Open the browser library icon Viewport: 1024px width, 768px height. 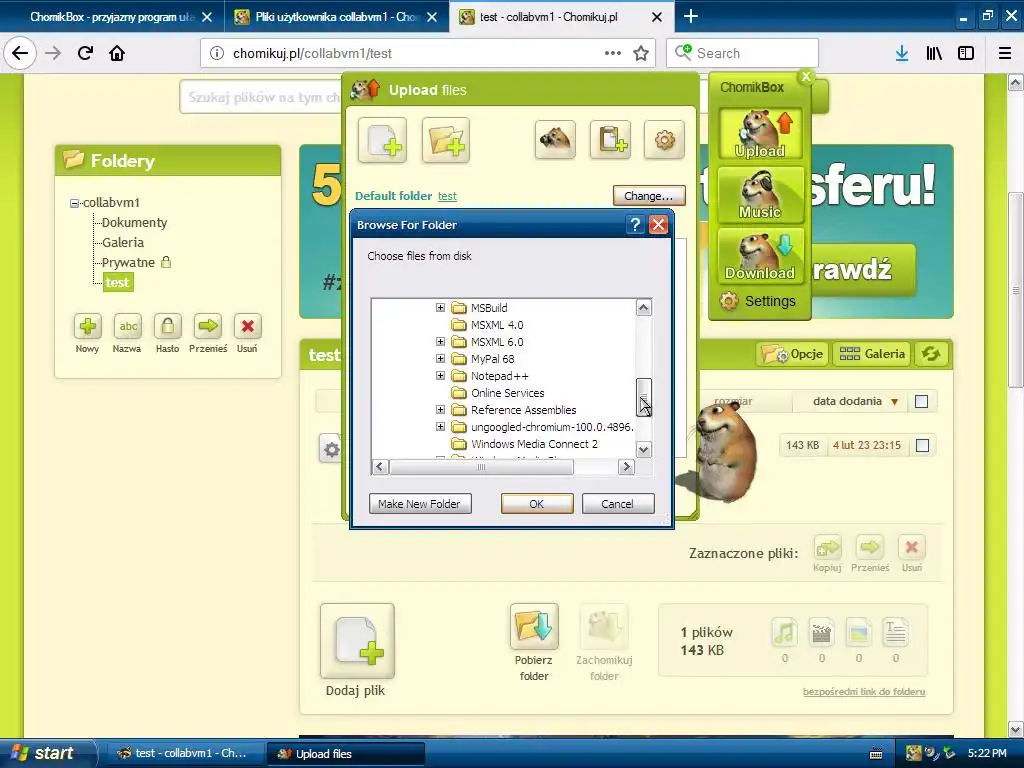point(934,54)
